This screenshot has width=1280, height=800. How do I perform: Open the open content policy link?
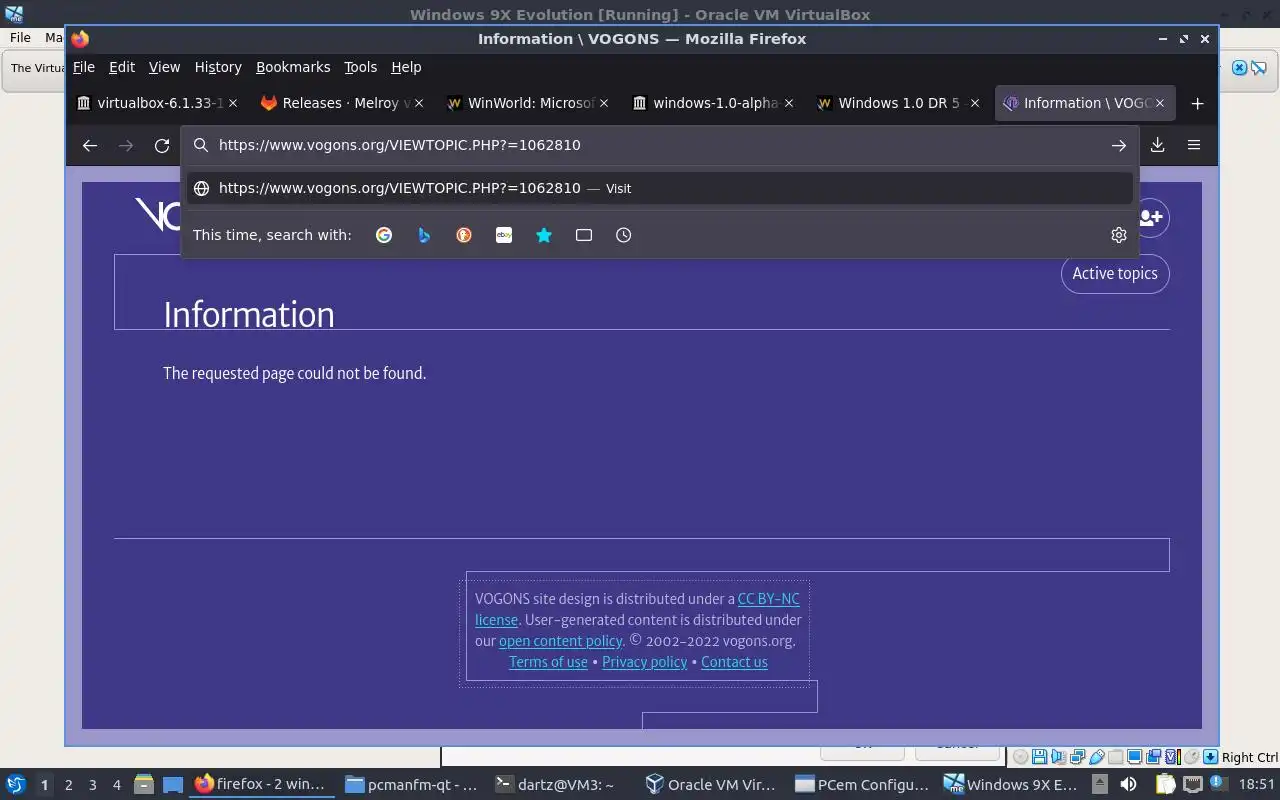click(560, 641)
